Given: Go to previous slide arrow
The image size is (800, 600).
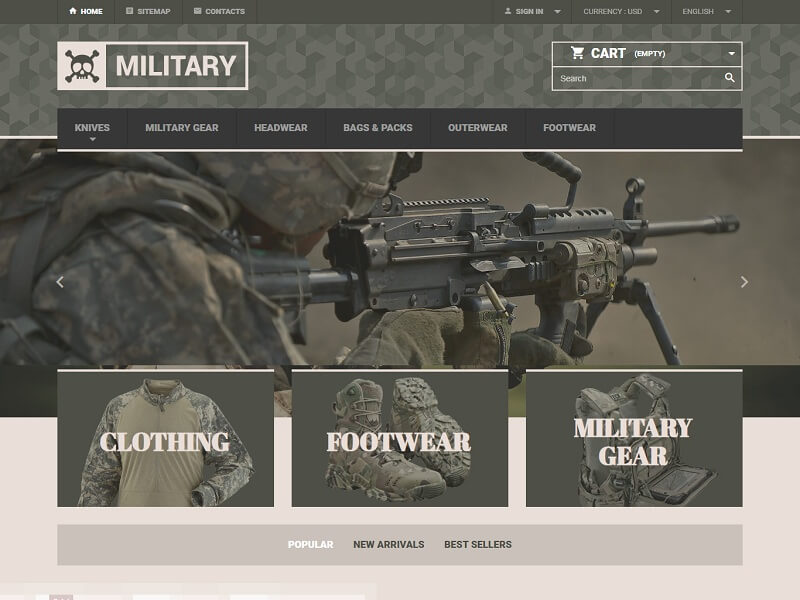Looking at the screenshot, I should (60, 282).
